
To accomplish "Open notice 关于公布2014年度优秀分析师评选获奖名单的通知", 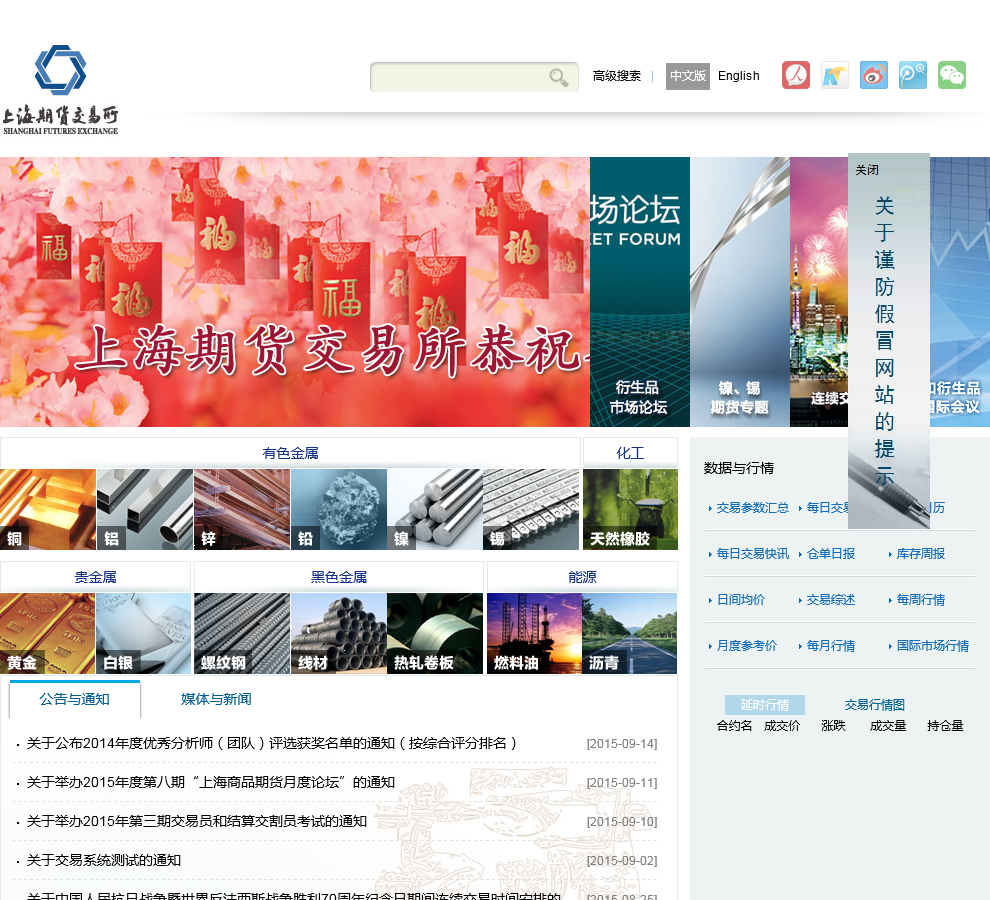I will pos(271,743).
